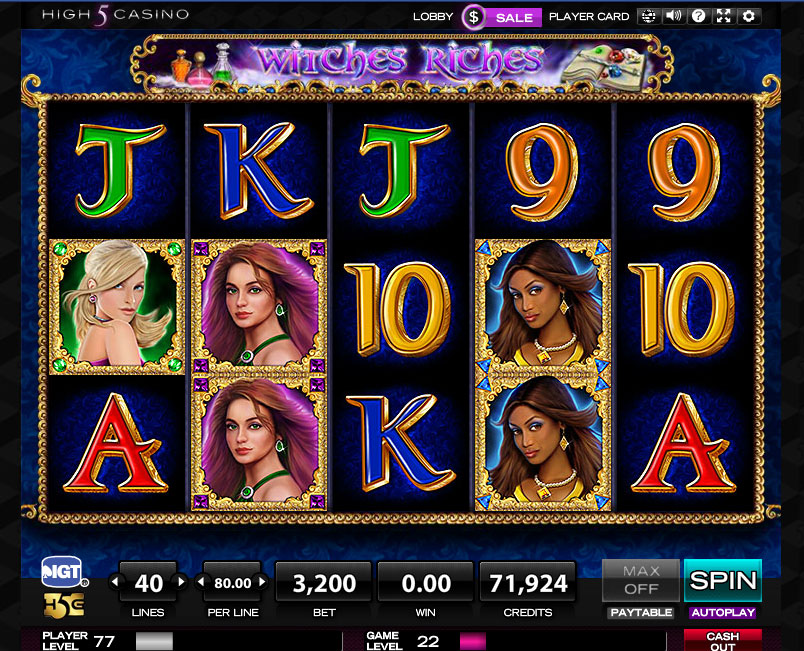
Task: Lower the per line bet amount
Action: pos(201,582)
